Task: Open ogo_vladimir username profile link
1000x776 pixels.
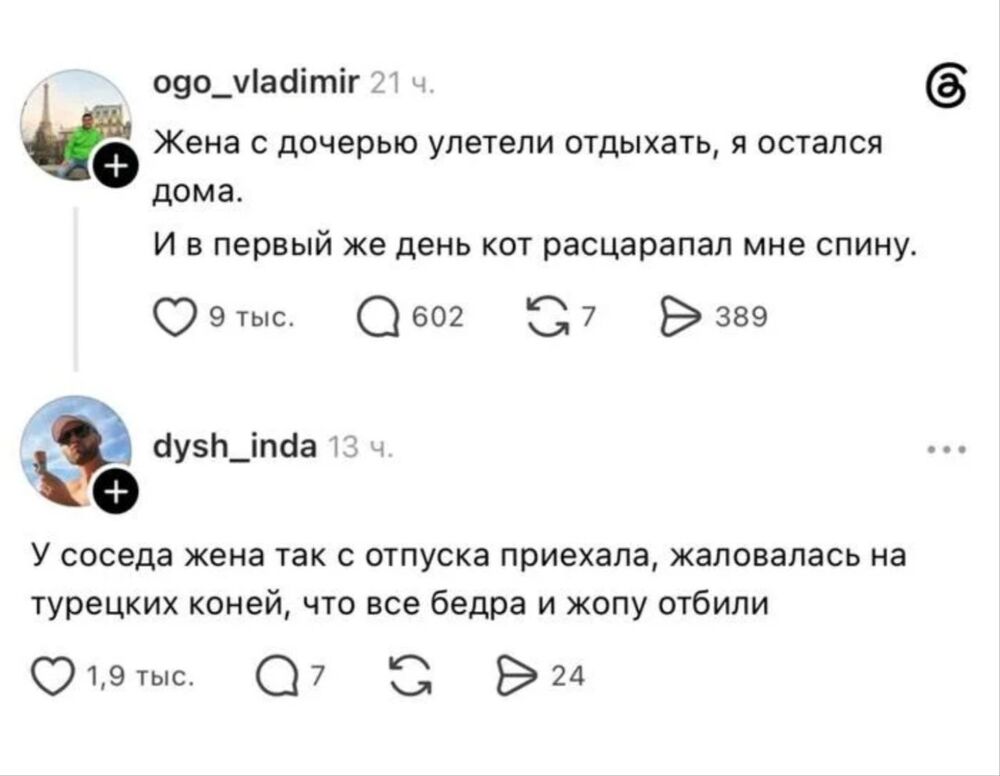Action: pyautogui.click(x=256, y=82)
